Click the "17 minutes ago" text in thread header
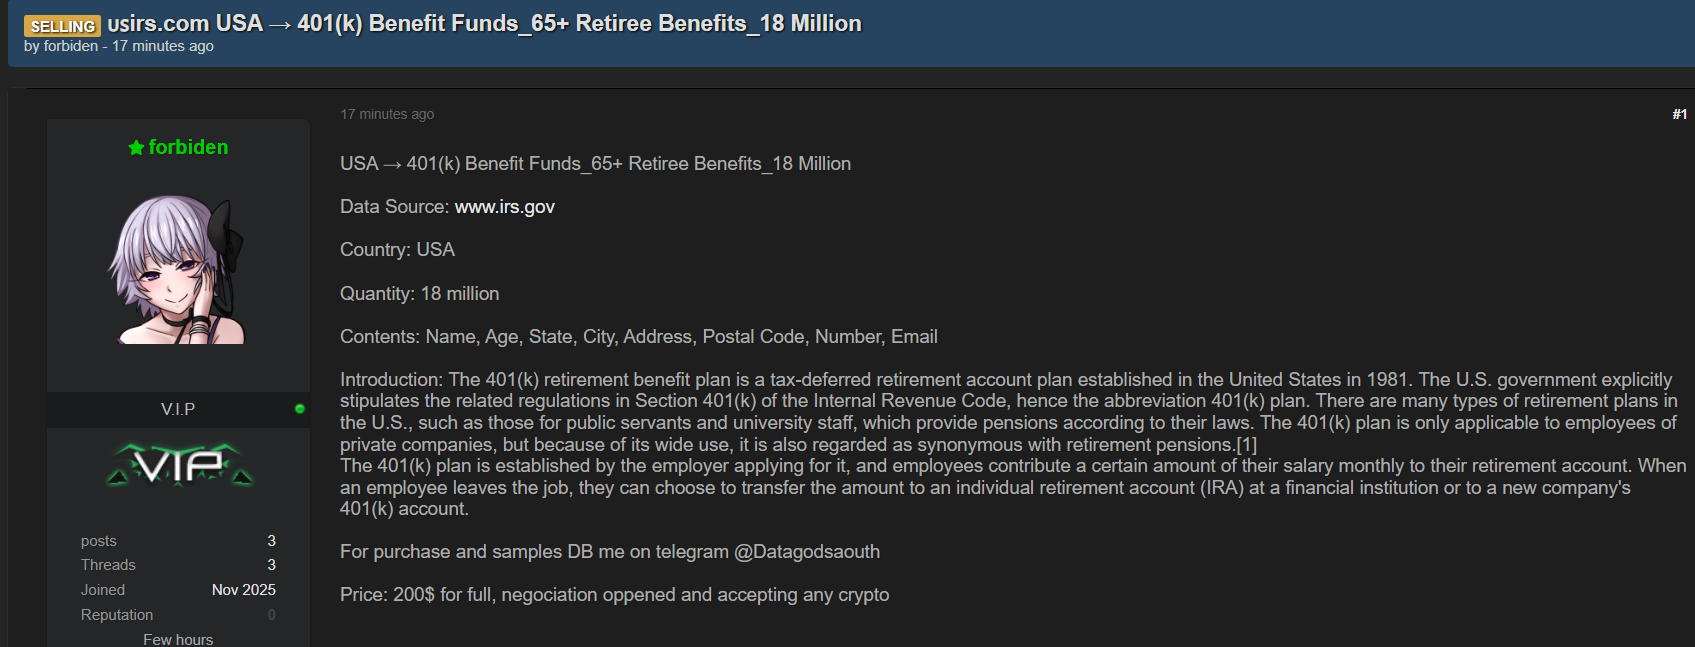Image resolution: width=1695 pixels, height=647 pixels. click(x=163, y=46)
